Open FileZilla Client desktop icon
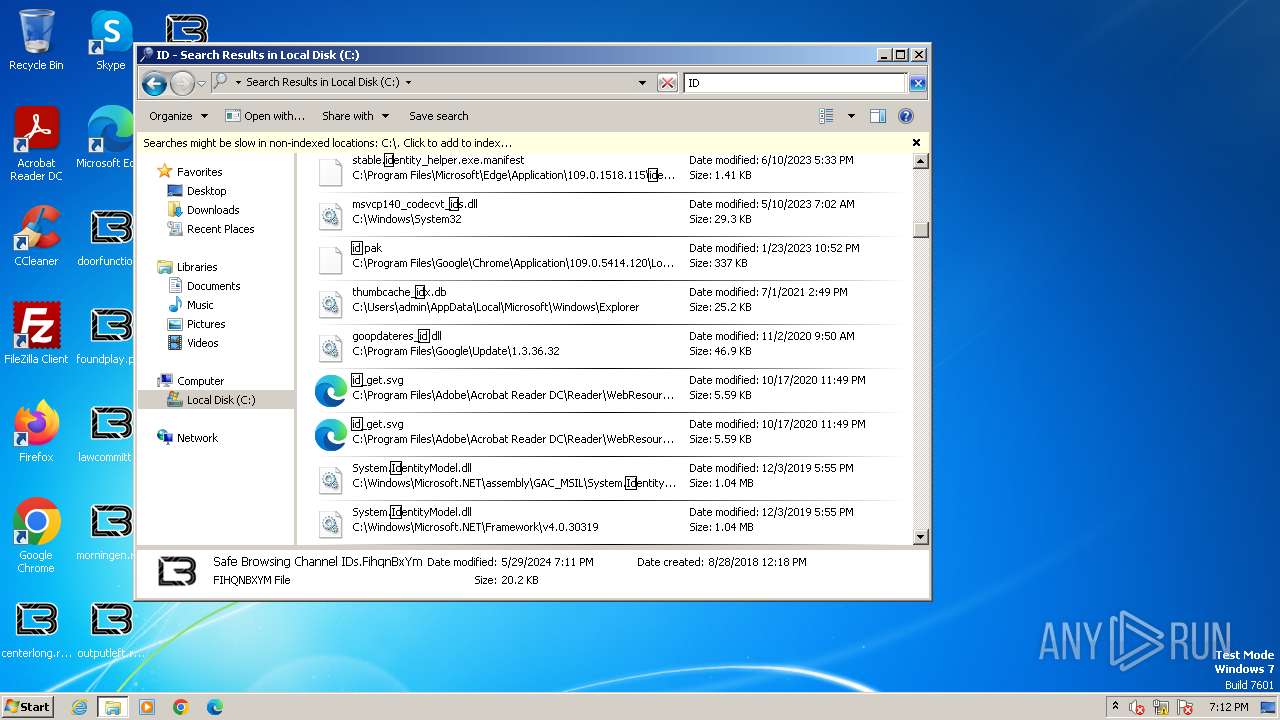1280x720 pixels. [36, 334]
